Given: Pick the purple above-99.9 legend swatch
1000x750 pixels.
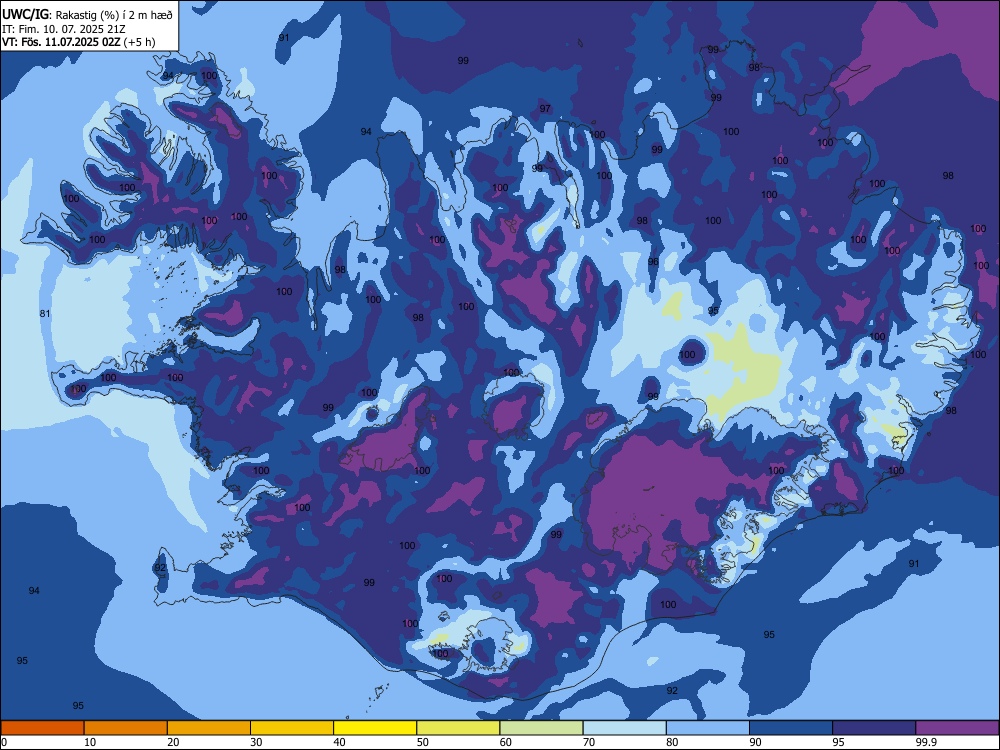Looking at the screenshot, I should point(957,728).
